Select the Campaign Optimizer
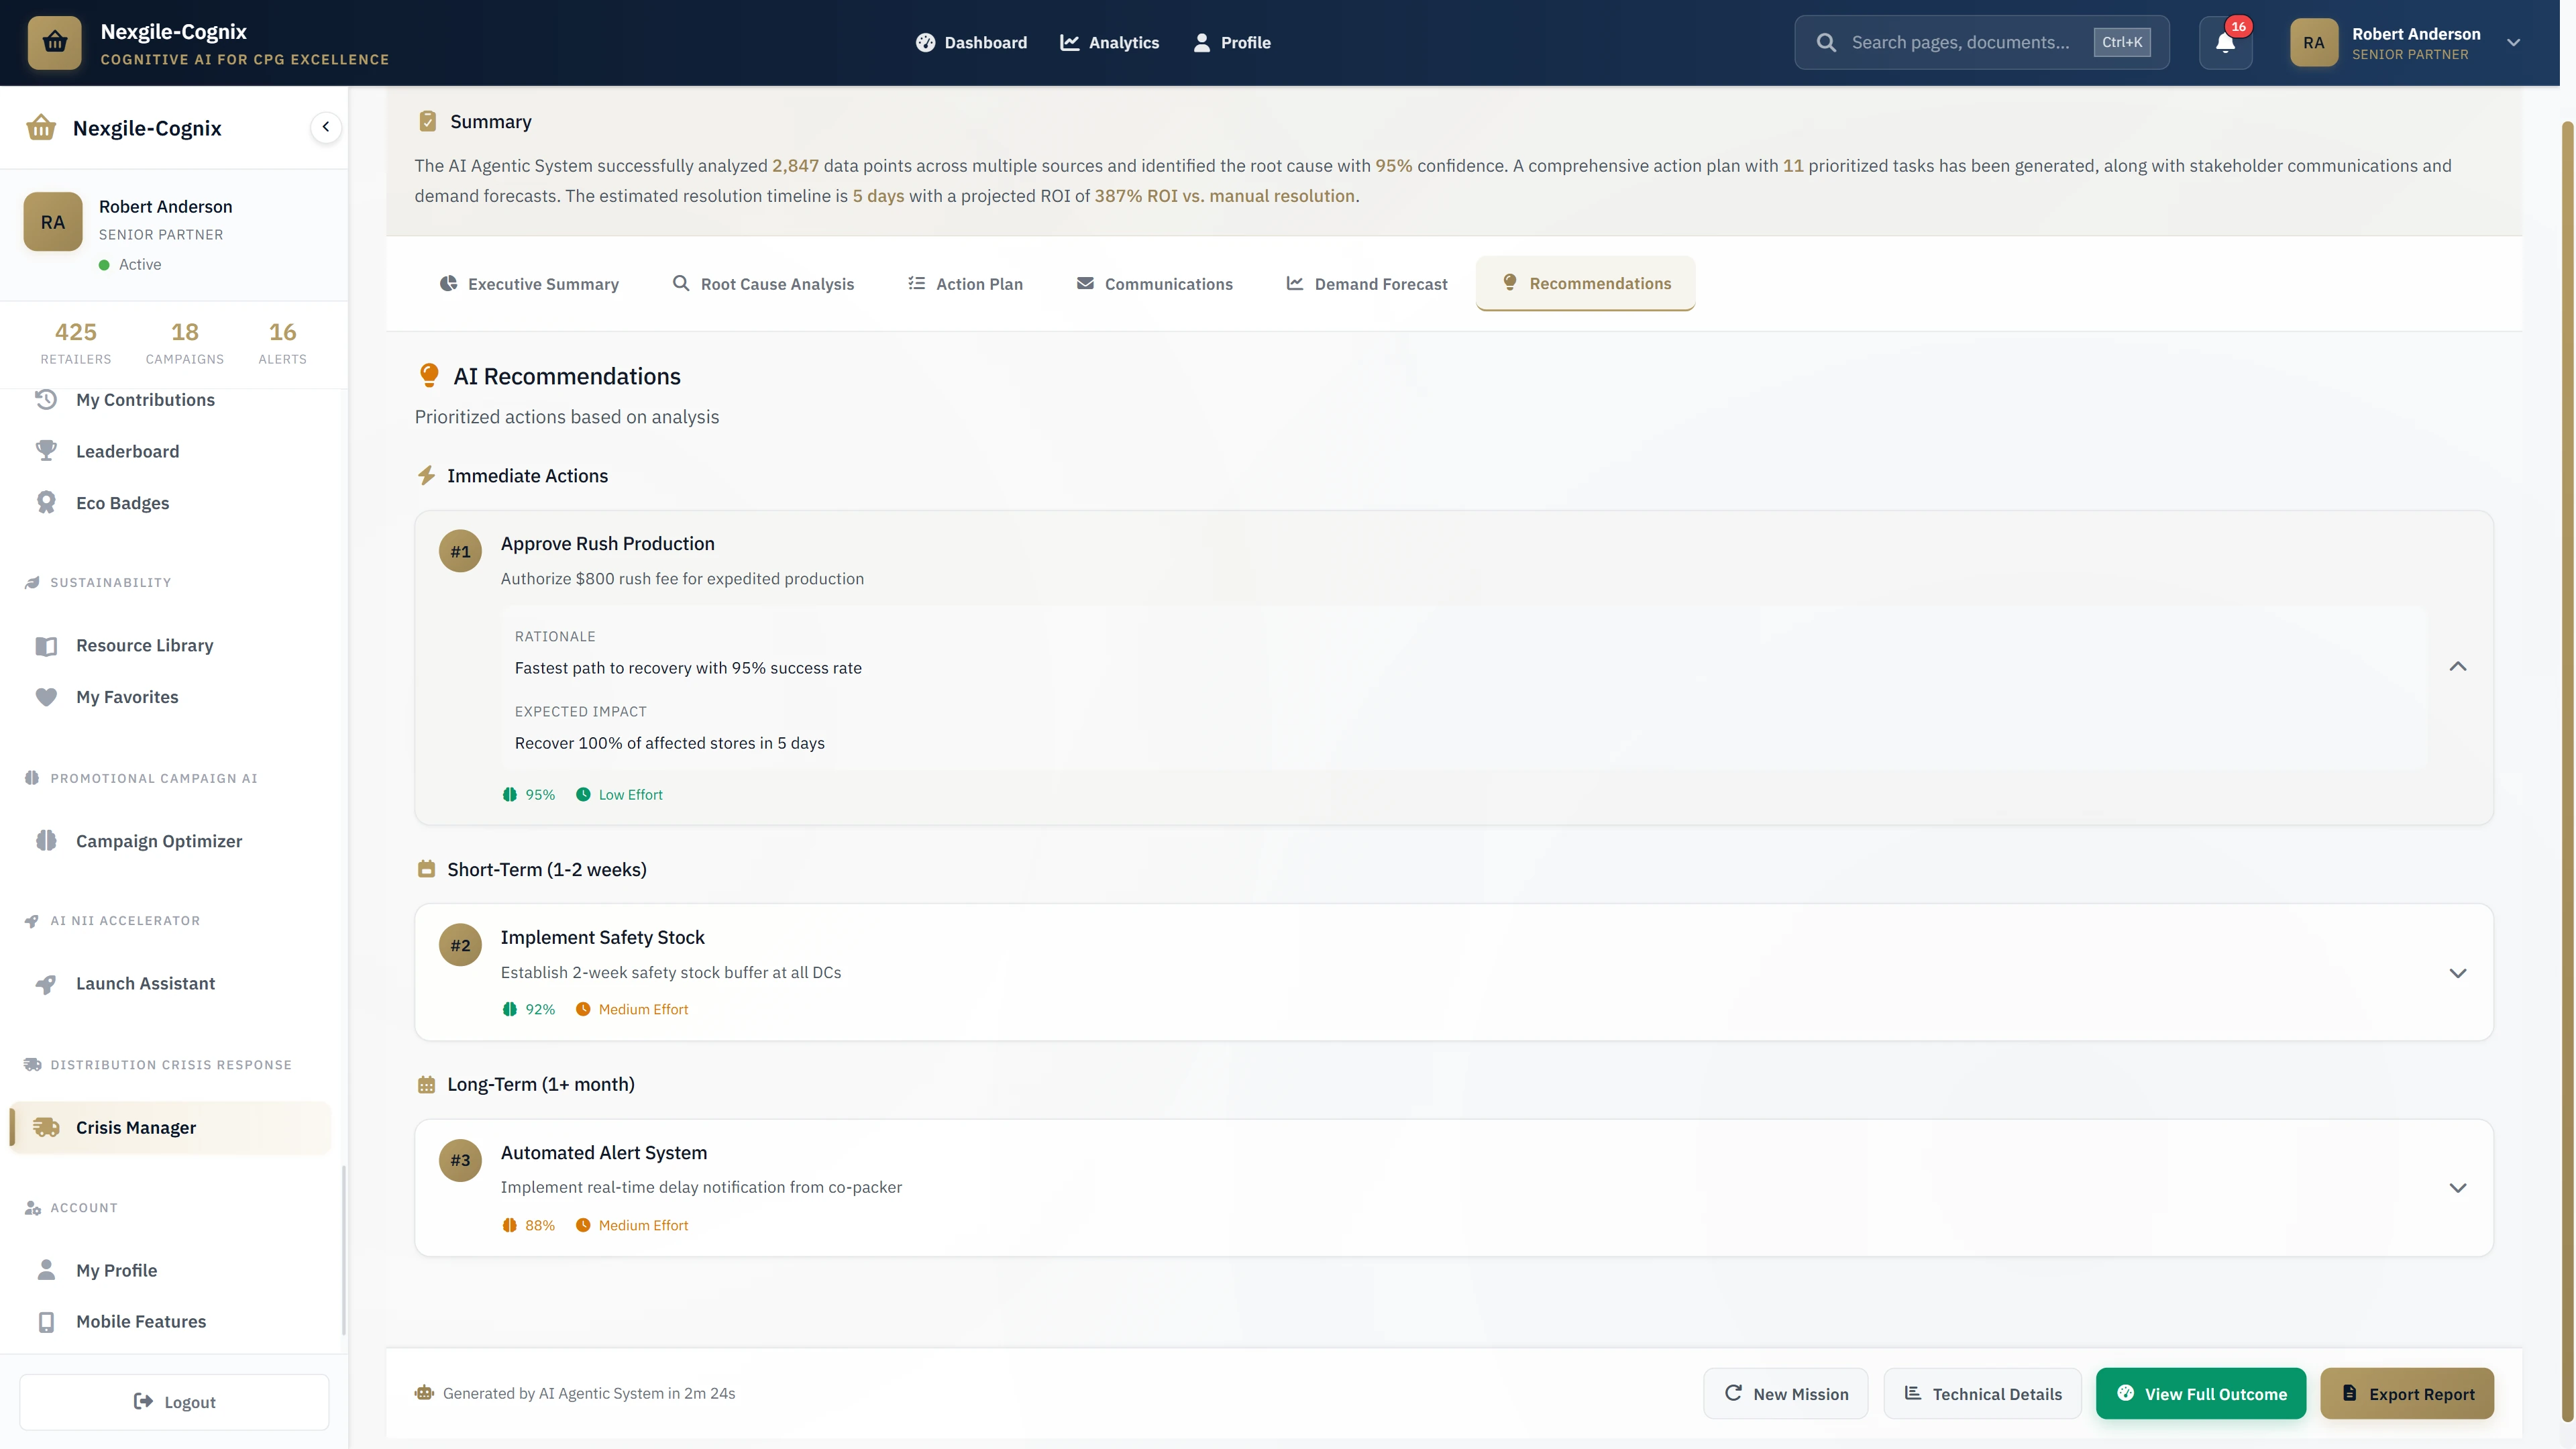The image size is (2576, 1449). [159, 841]
